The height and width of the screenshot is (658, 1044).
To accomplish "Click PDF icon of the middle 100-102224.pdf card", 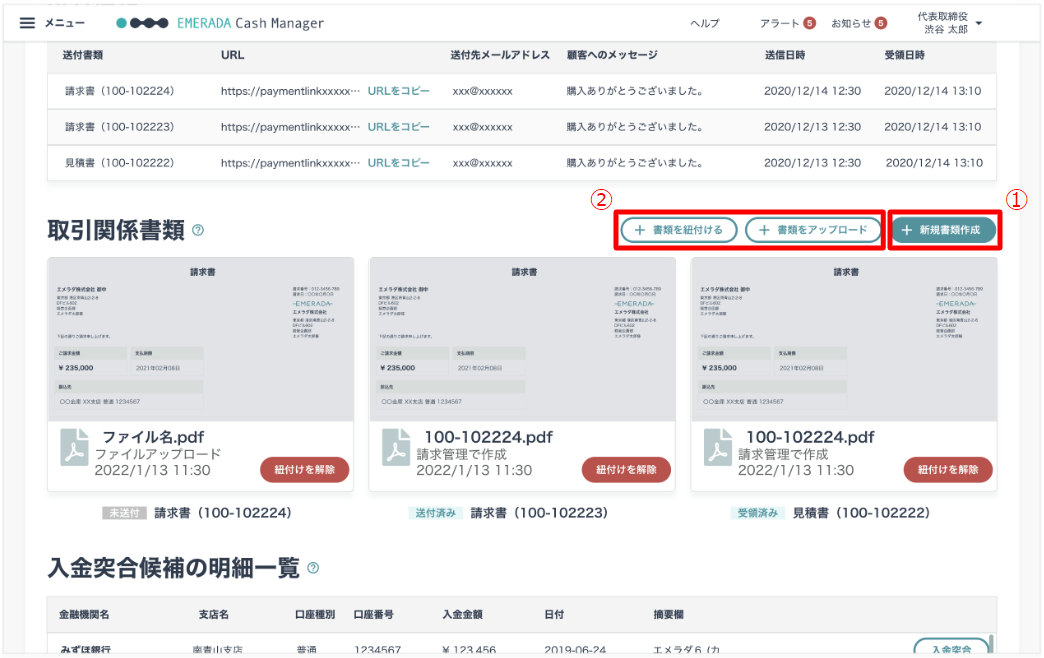I will point(395,447).
